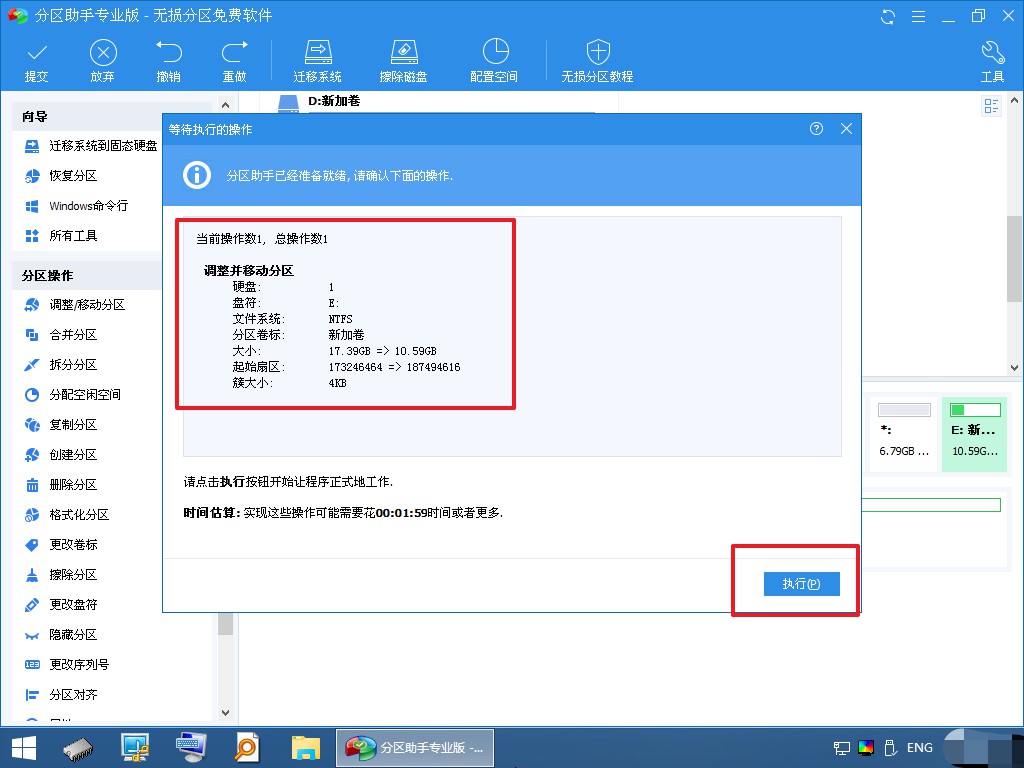Click ENG language indicator in tray
Screen dimensions: 1024x768
coord(920,748)
